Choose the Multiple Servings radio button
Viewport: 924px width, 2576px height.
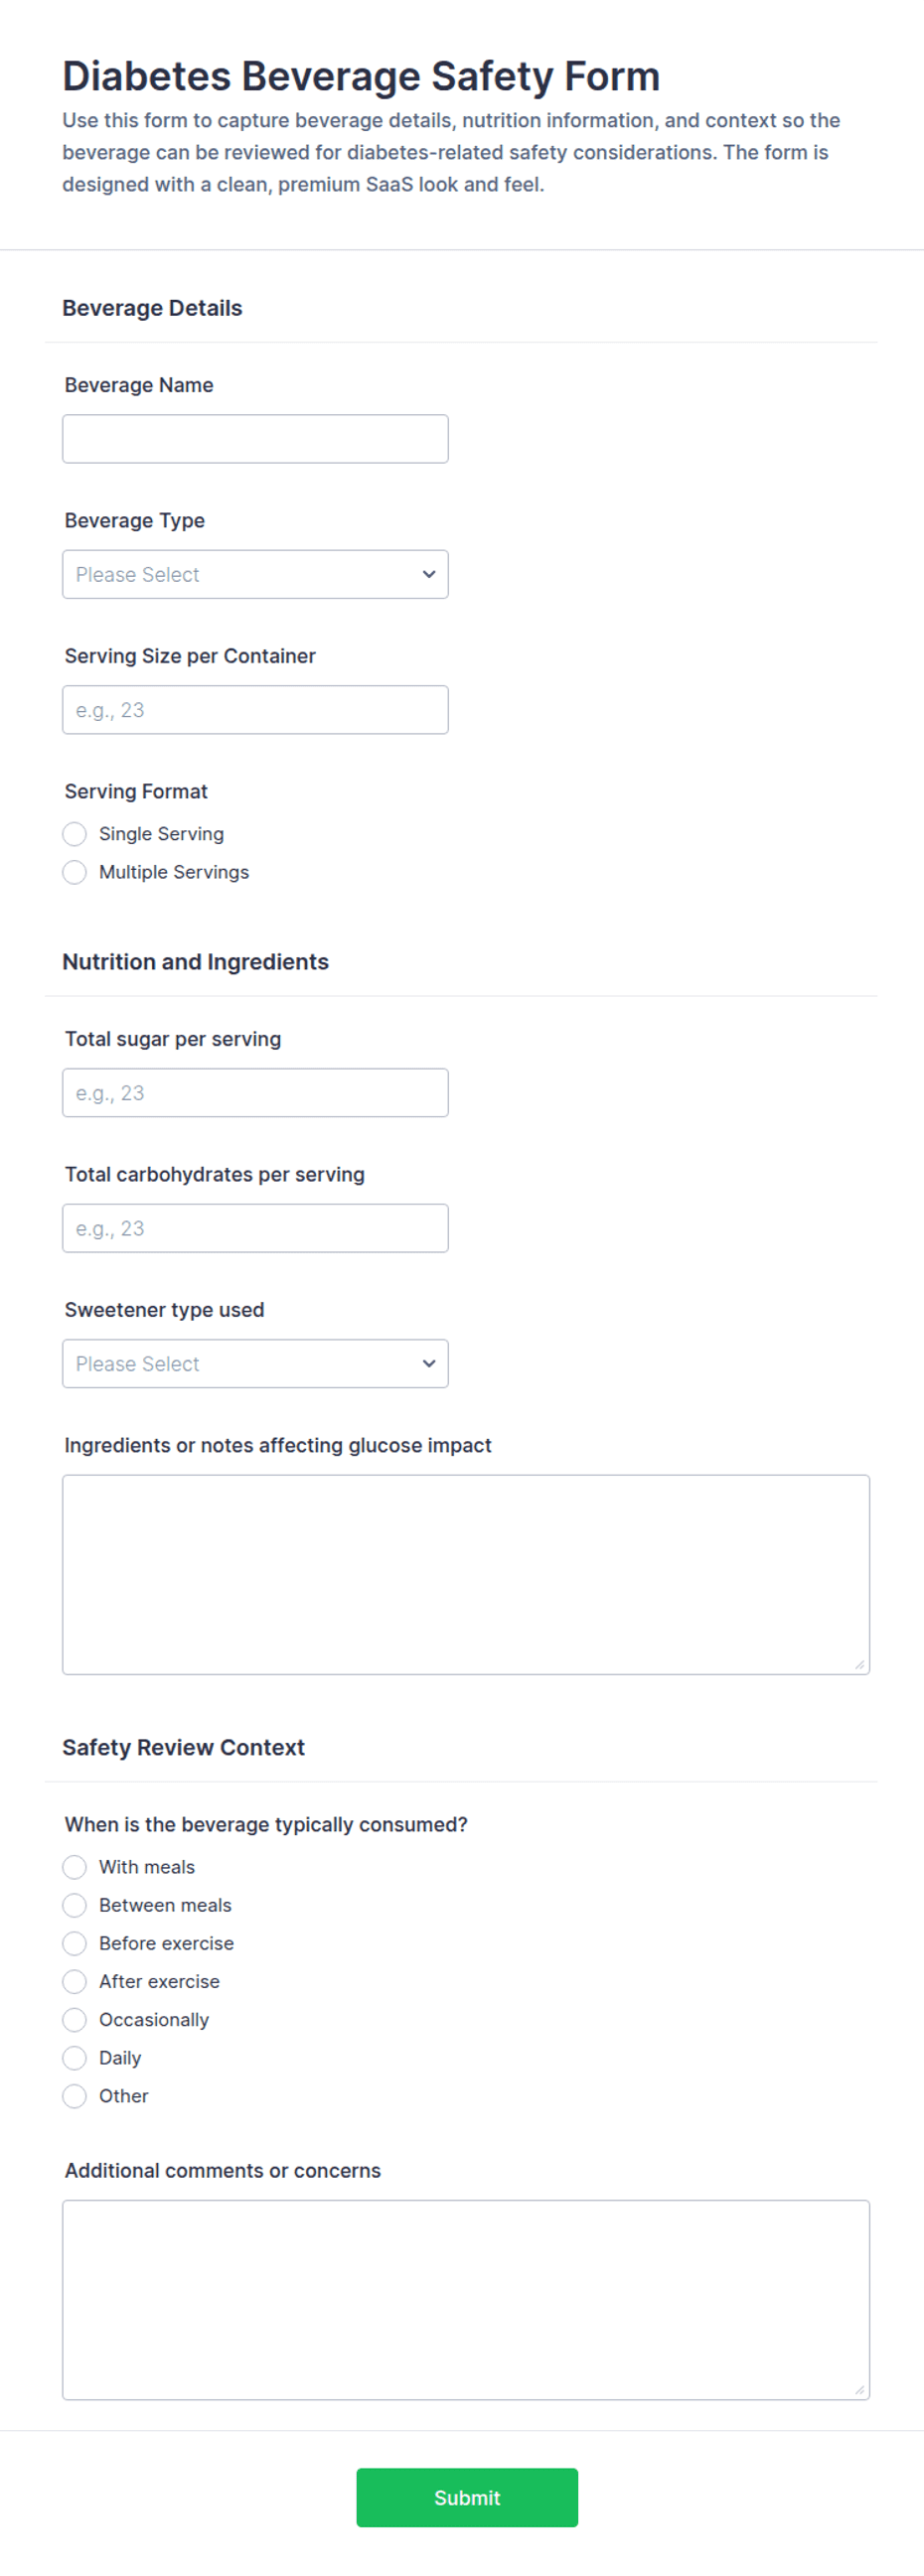[x=74, y=872]
